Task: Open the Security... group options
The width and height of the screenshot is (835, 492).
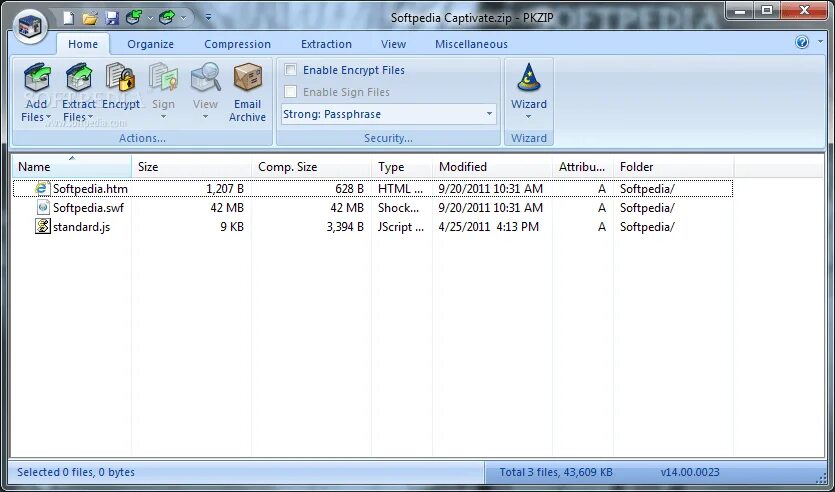Action: point(388,138)
